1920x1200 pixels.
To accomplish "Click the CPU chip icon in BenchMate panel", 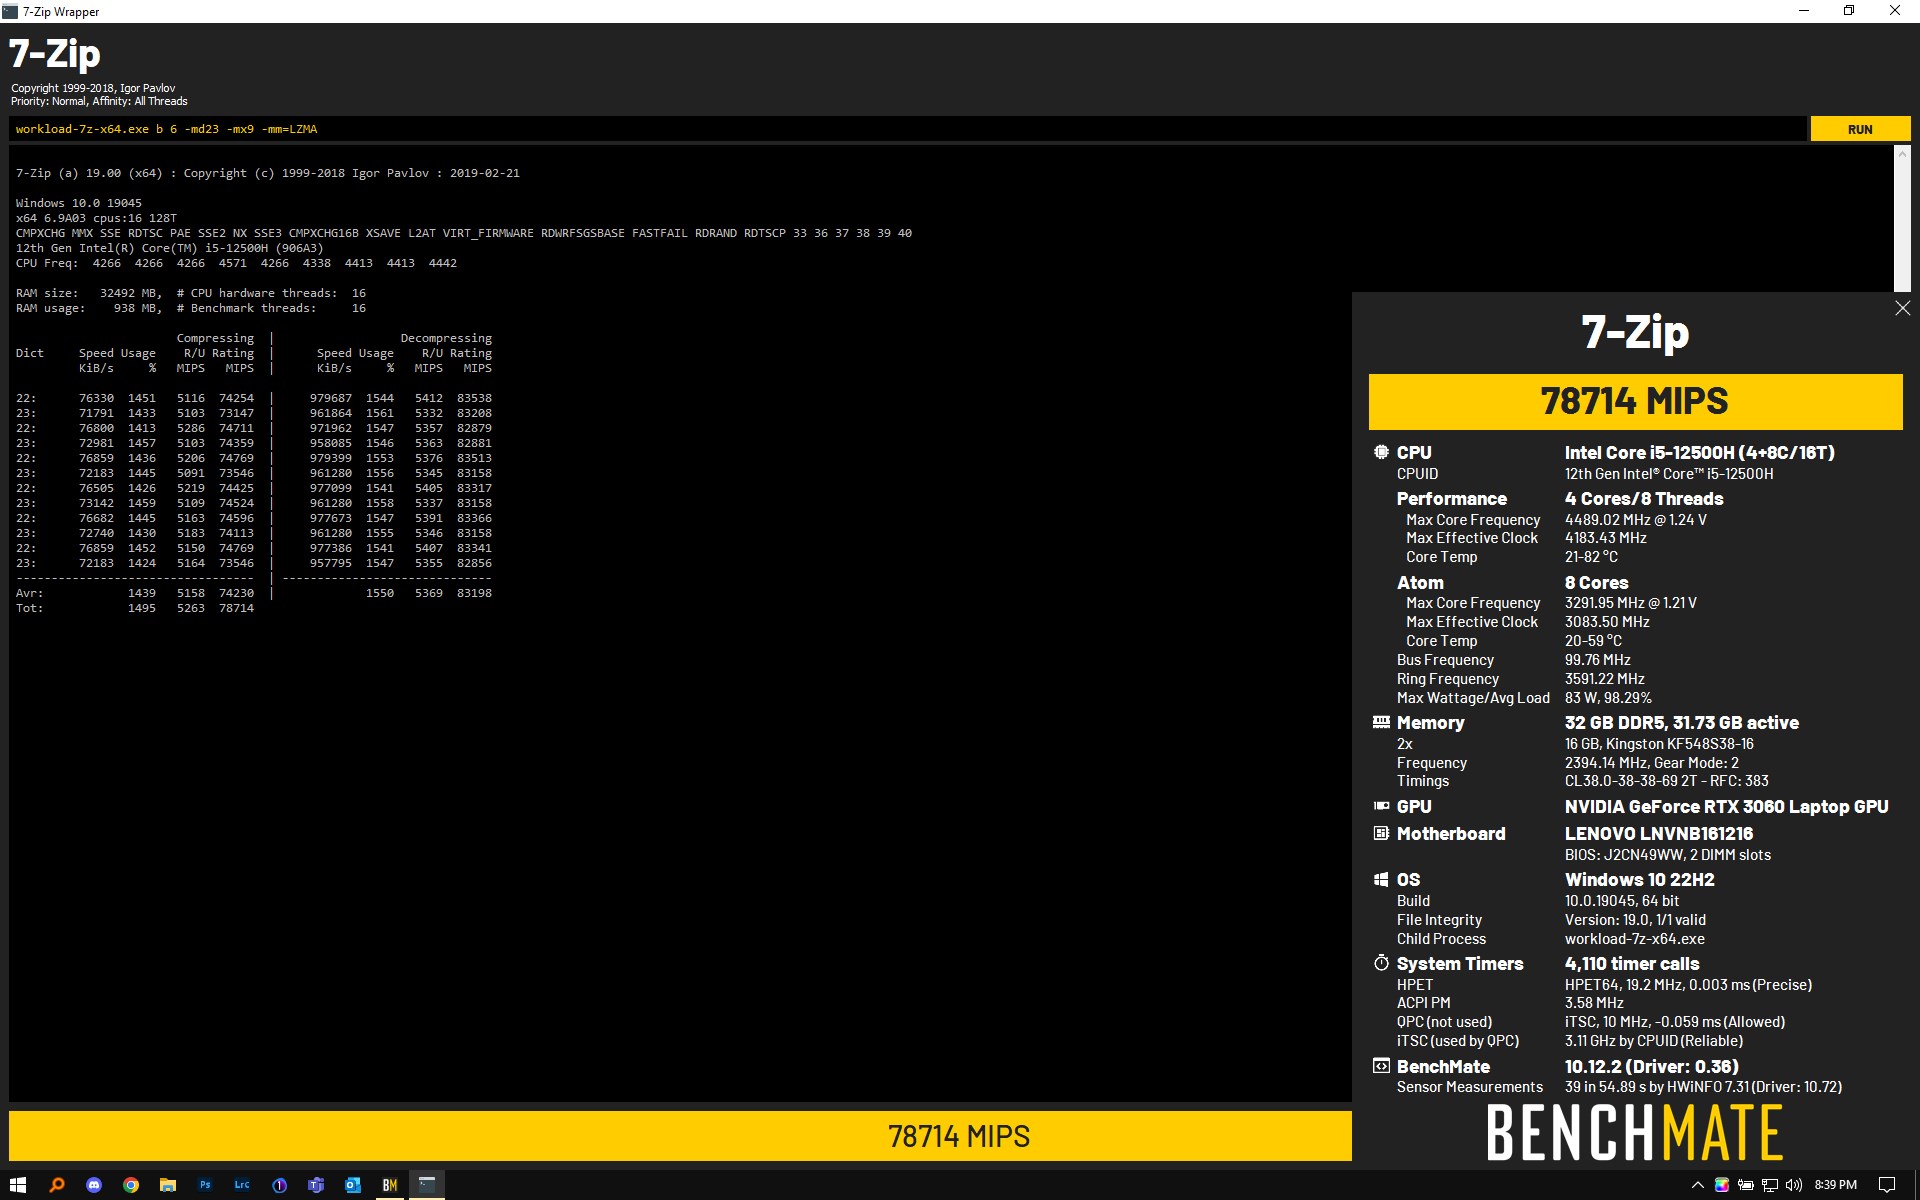I will [1381, 452].
